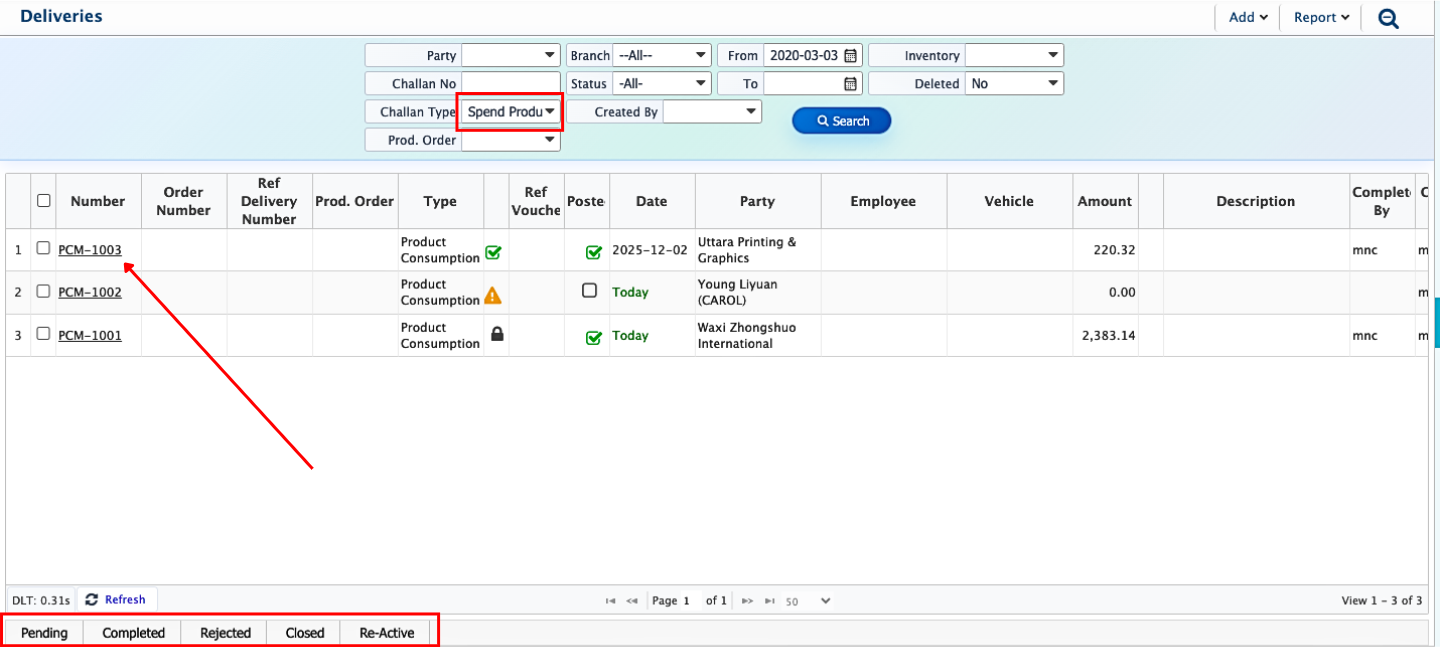This screenshot has width=1440, height=657.
Task: Click the green check icon beside PCM-1003 type
Action: point(493,253)
